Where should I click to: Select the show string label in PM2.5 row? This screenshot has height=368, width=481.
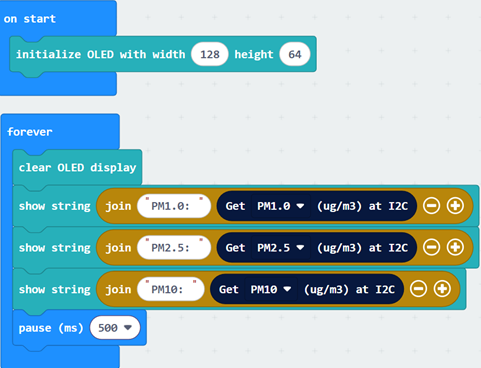click(54, 248)
